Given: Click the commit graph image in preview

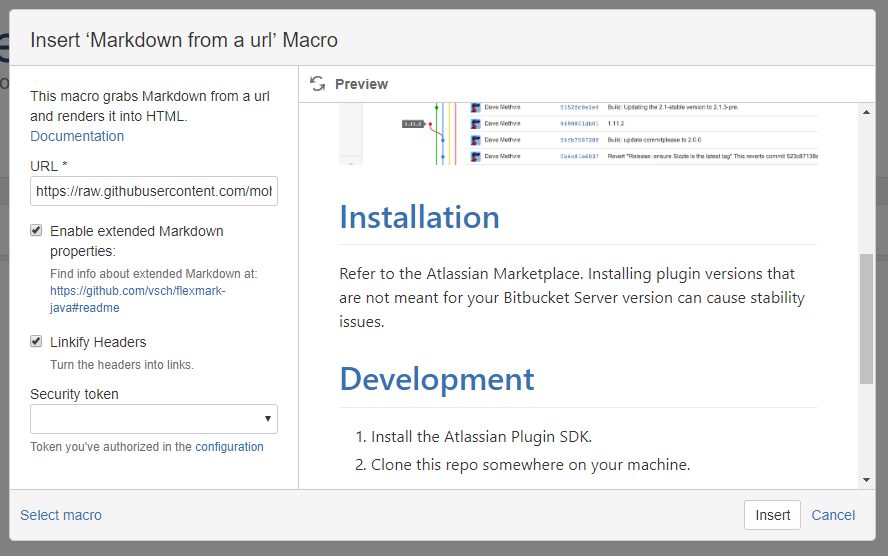Looking at the screenshot, I should point(578,134).
